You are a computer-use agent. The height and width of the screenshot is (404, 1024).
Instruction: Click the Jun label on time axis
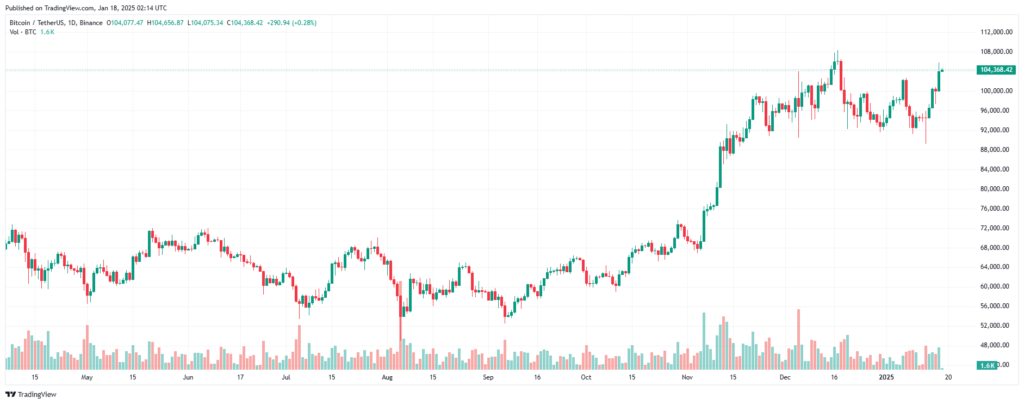[x=189, y=378]
